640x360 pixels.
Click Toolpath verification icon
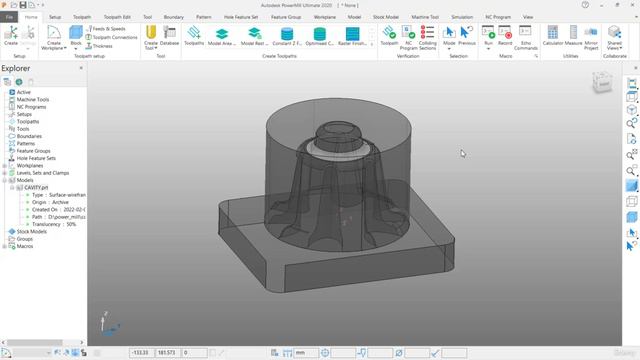[x=389, y=35]
